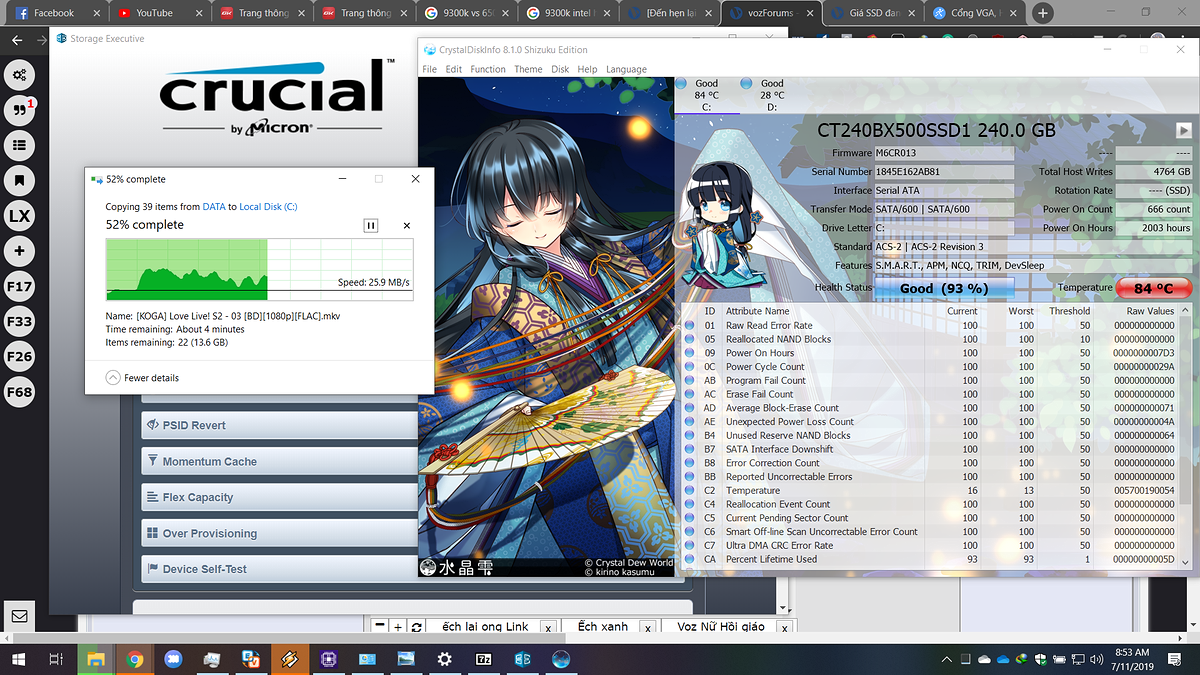Open File Explorer from the taskbar
This screenshot has height=675, width=1200.
pos(95,659)
